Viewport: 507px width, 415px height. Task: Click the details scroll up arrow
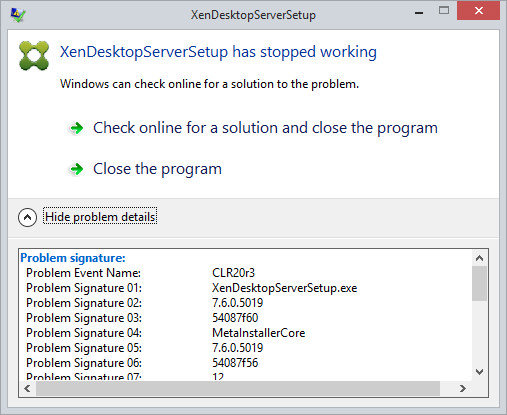(x=479, y=258)
